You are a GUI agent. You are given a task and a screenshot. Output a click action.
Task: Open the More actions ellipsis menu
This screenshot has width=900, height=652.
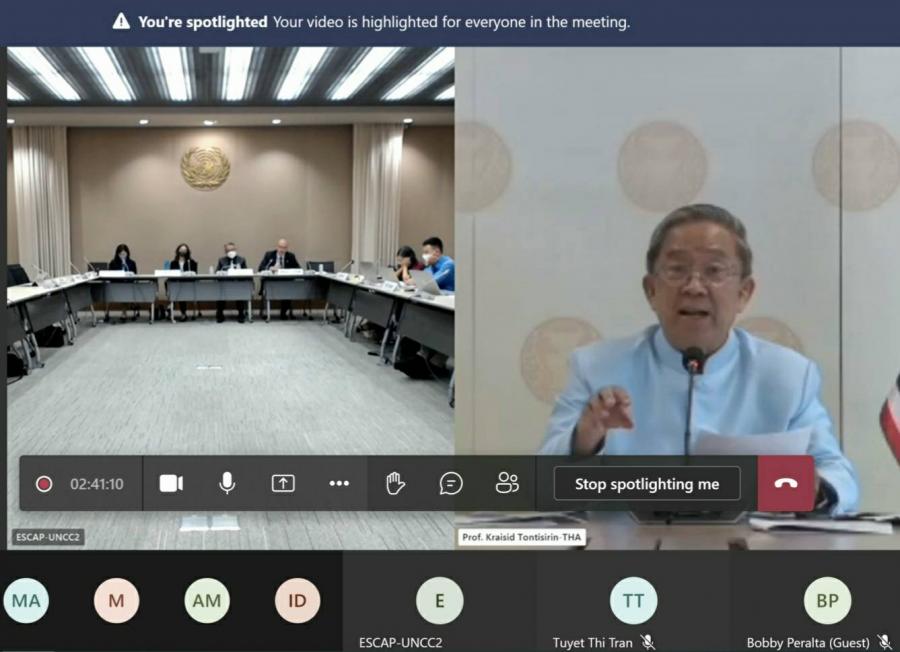[x=339, y=484]
